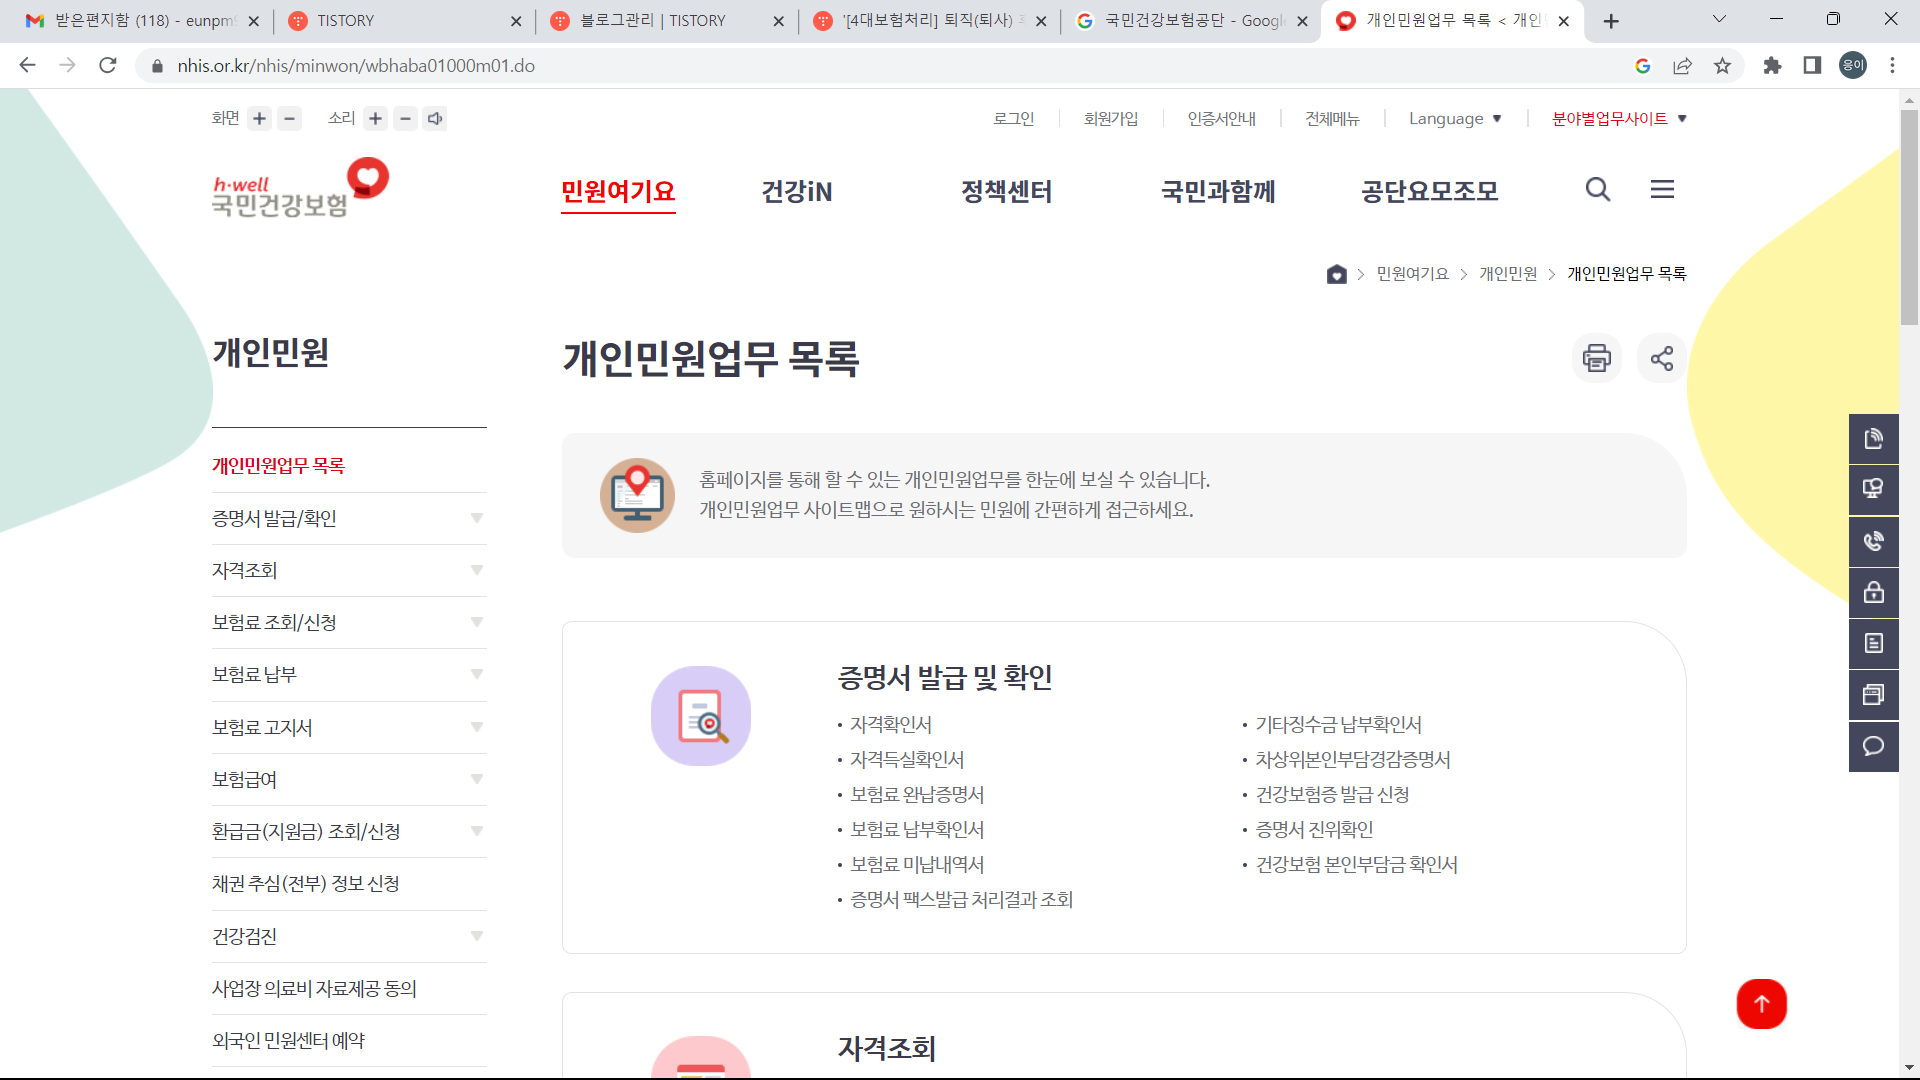Expand the 증명서 발급/확인 sidebar section
Image resolution: width=1920 pixels, height=1080 pixels.
[x=477, y=518]
